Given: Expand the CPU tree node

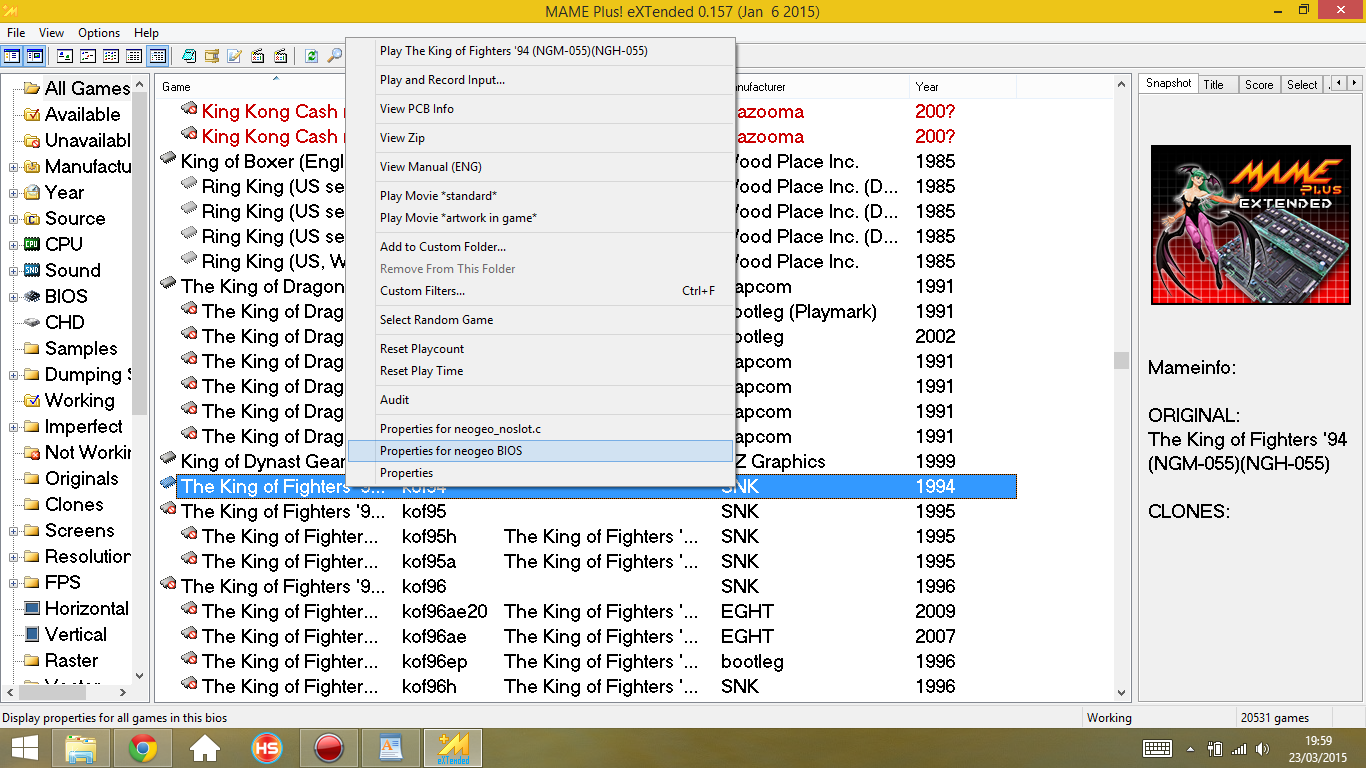Looking at the screenshot, I should (x=14, y=245).
